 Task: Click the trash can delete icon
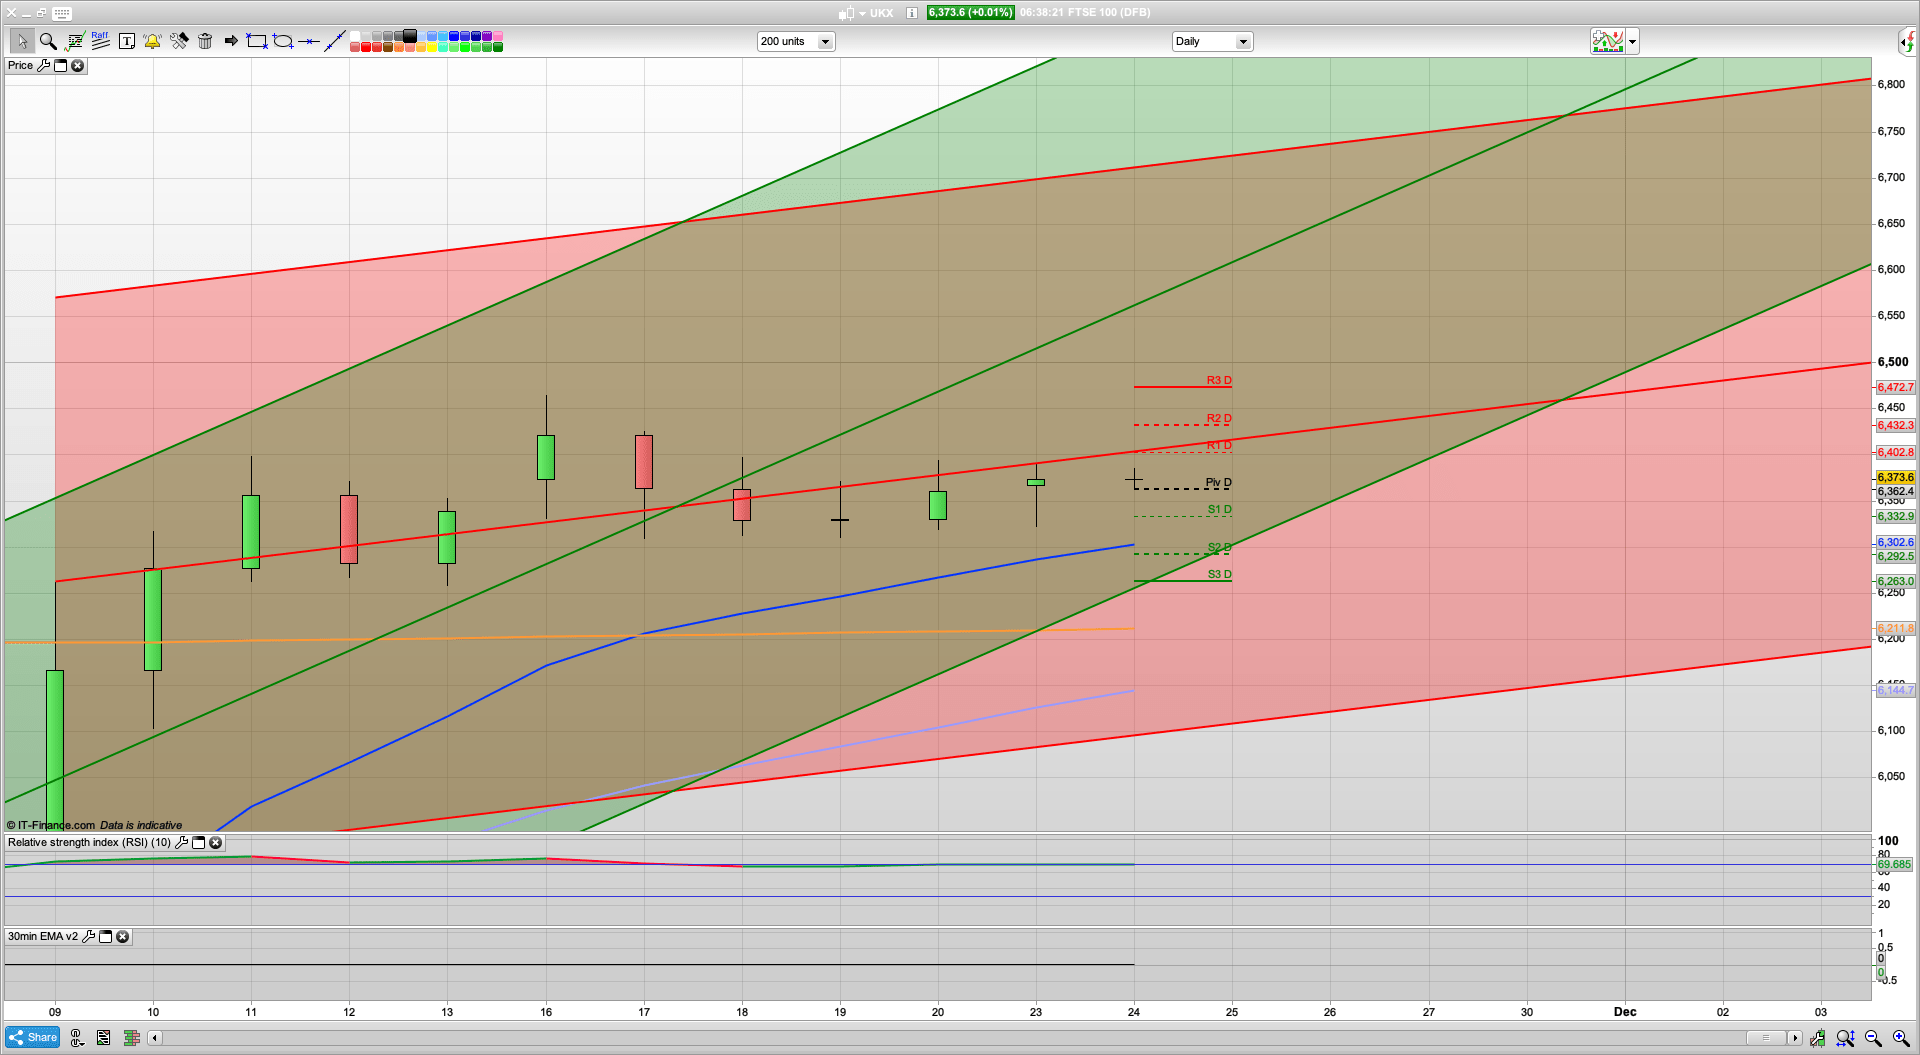(205, 41)
